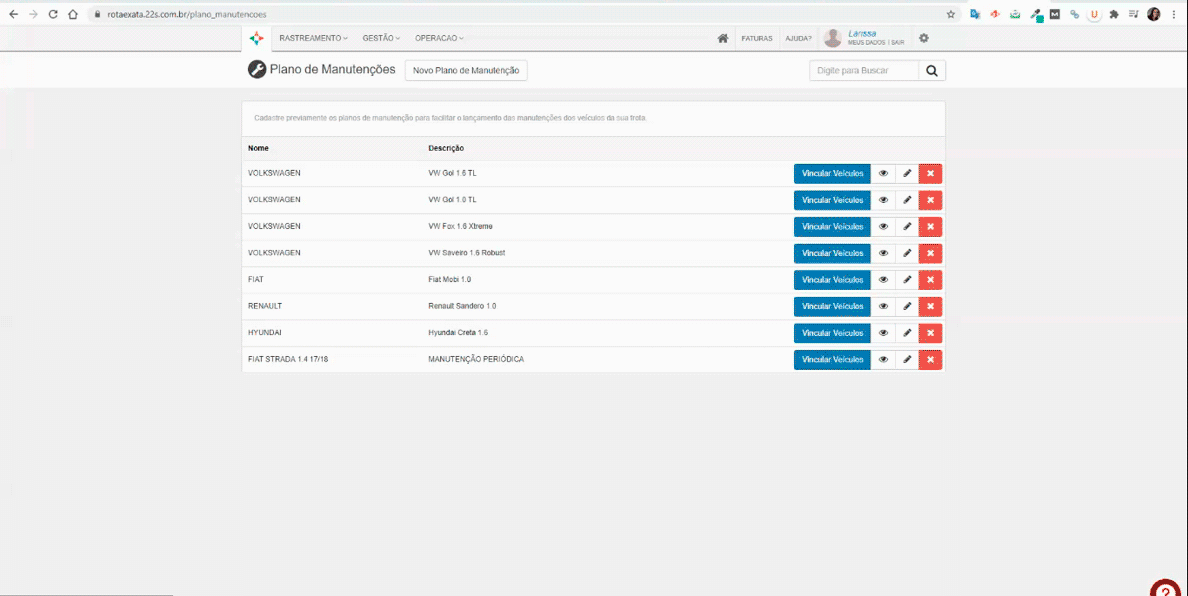This screenshot has height=596, width=1188.
Task: Click the Nome column header
Action: (x=258, y=148)
